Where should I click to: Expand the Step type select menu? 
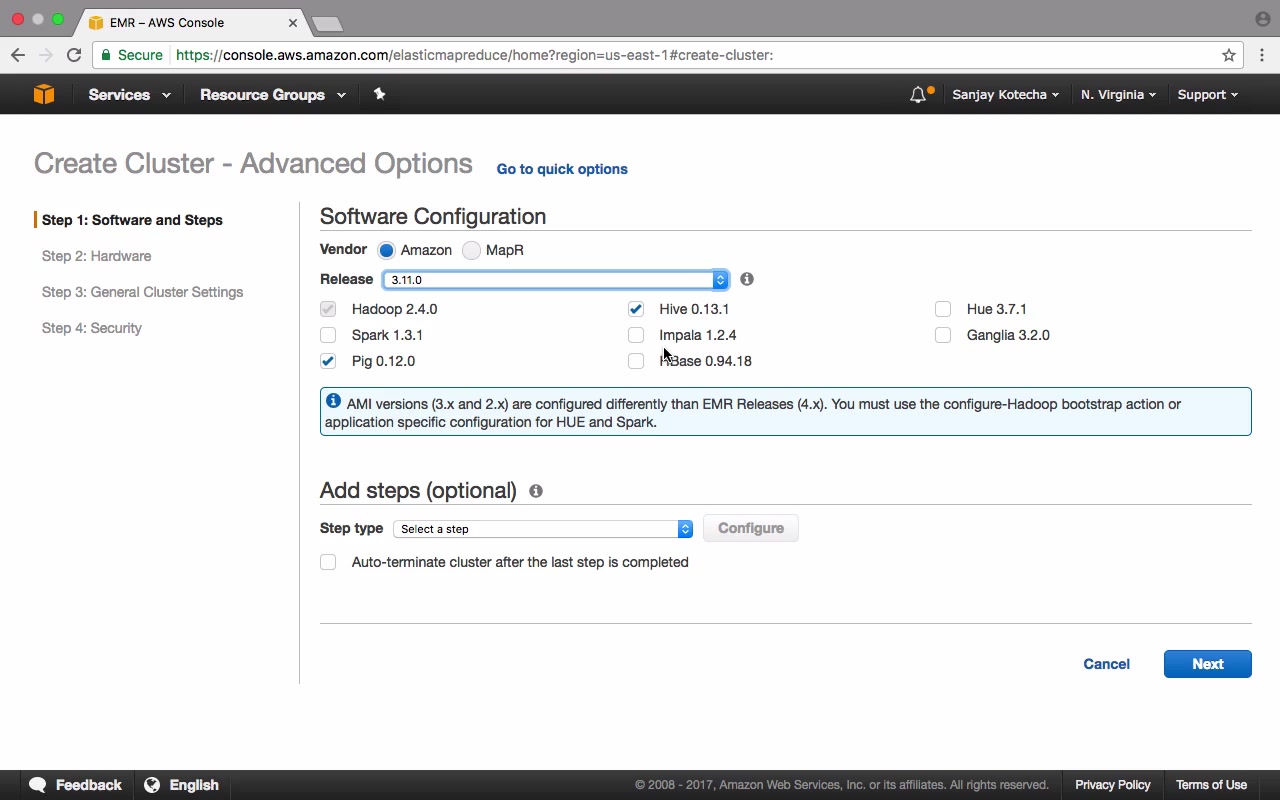(543, 529)
